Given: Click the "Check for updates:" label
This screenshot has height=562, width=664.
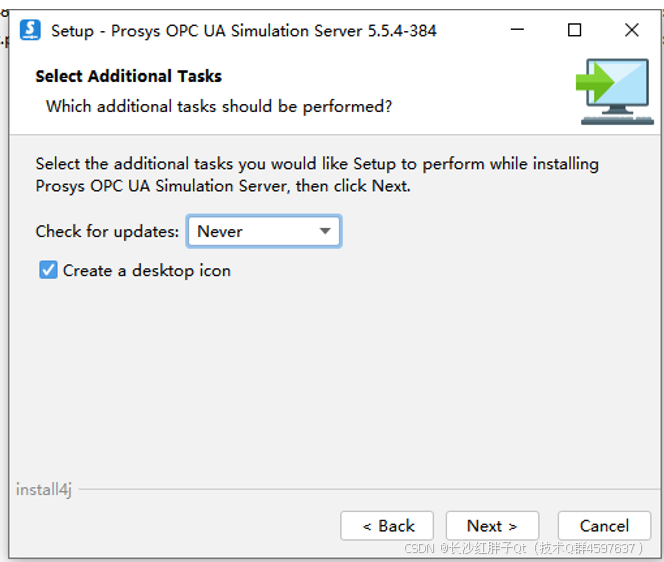Looking at the screenshot, I should [x=107, y=231].
